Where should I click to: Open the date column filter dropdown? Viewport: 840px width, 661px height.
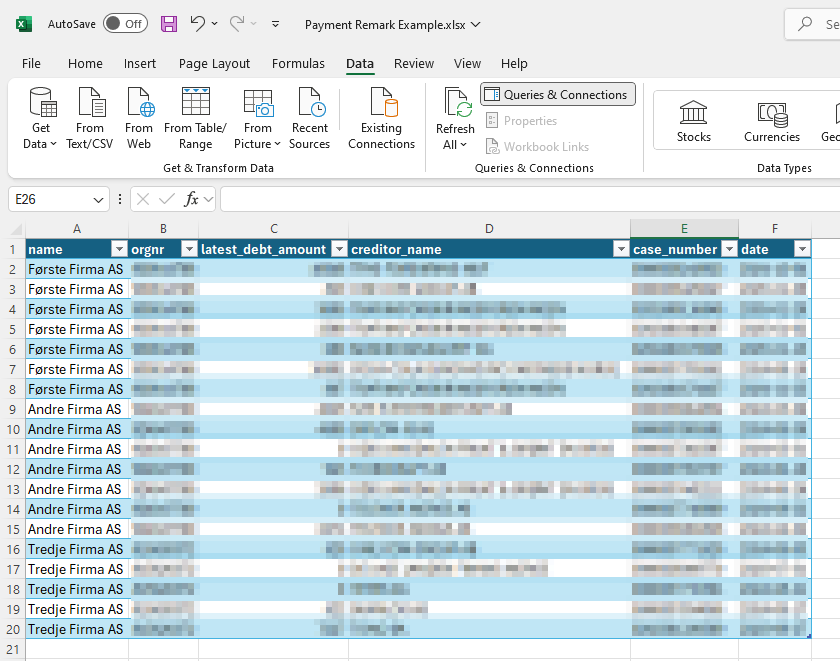[802, 249]
